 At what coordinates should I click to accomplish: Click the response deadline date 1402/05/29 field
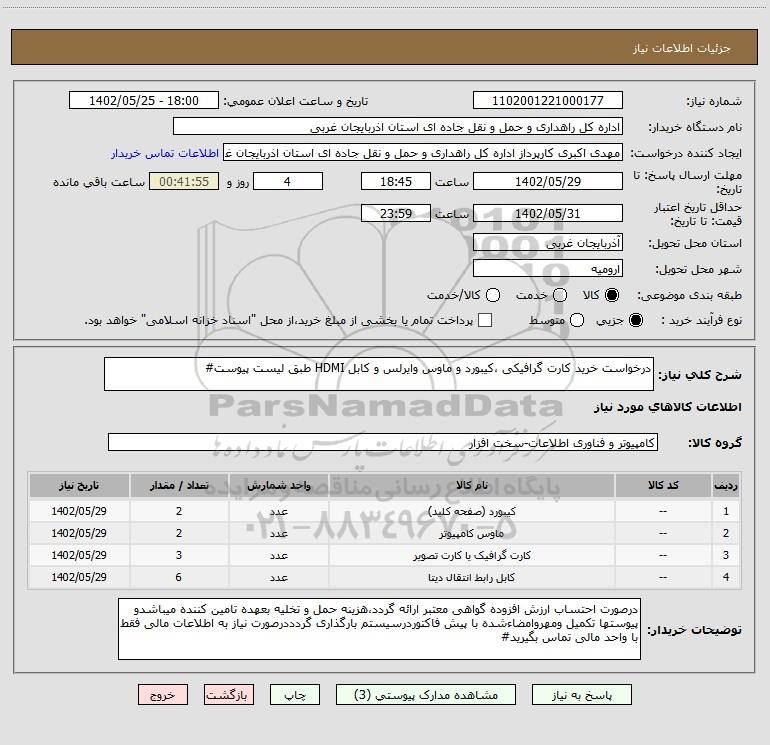[548, 181]
